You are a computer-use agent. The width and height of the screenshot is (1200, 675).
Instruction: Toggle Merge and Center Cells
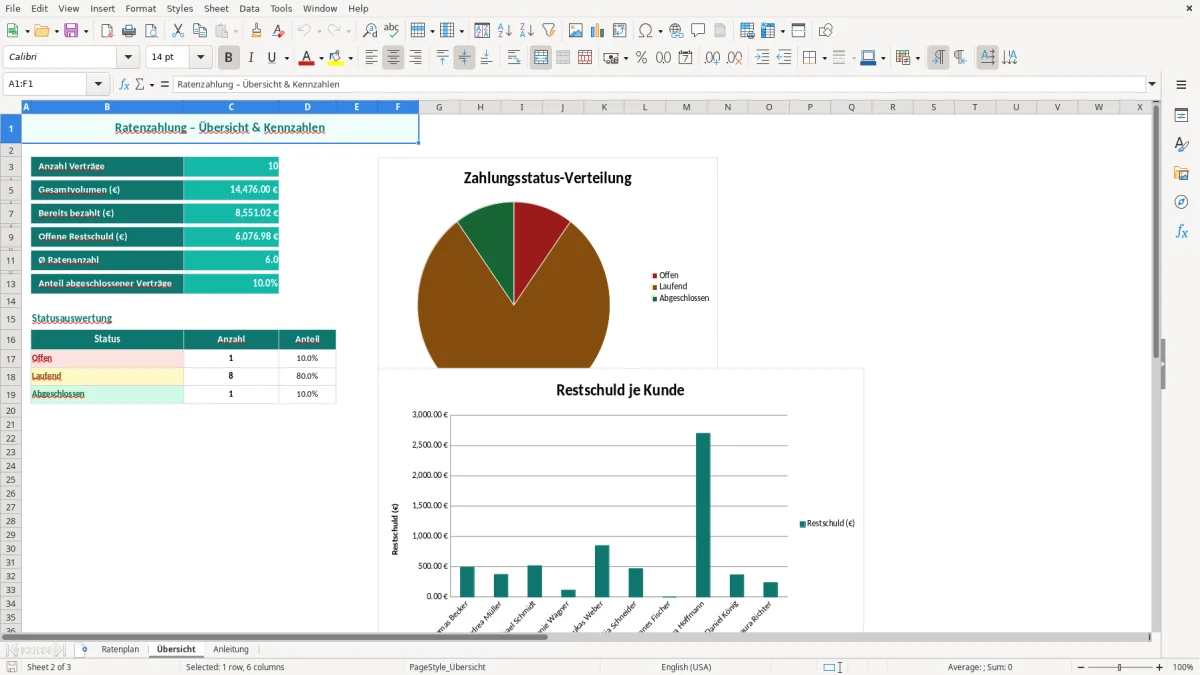tap(541, 58)
